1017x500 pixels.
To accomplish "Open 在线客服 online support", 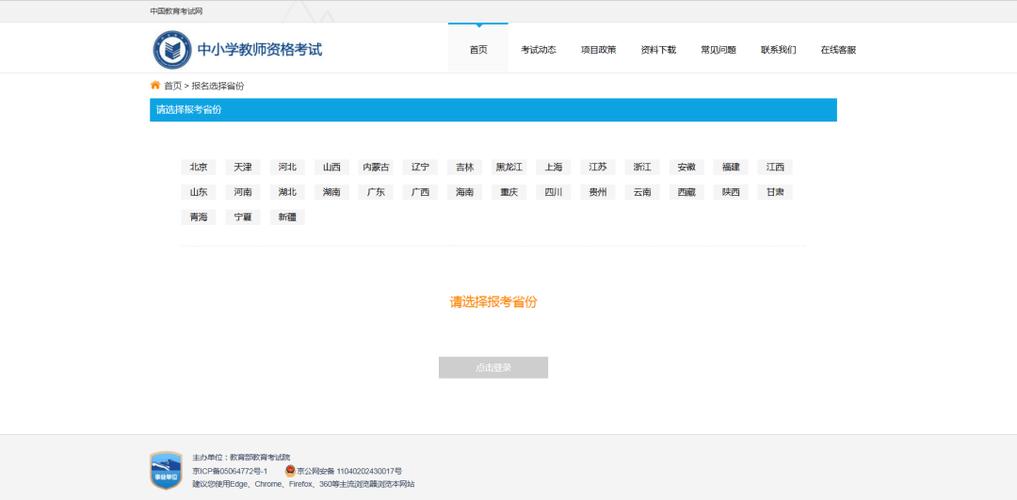I will (838, 50).
